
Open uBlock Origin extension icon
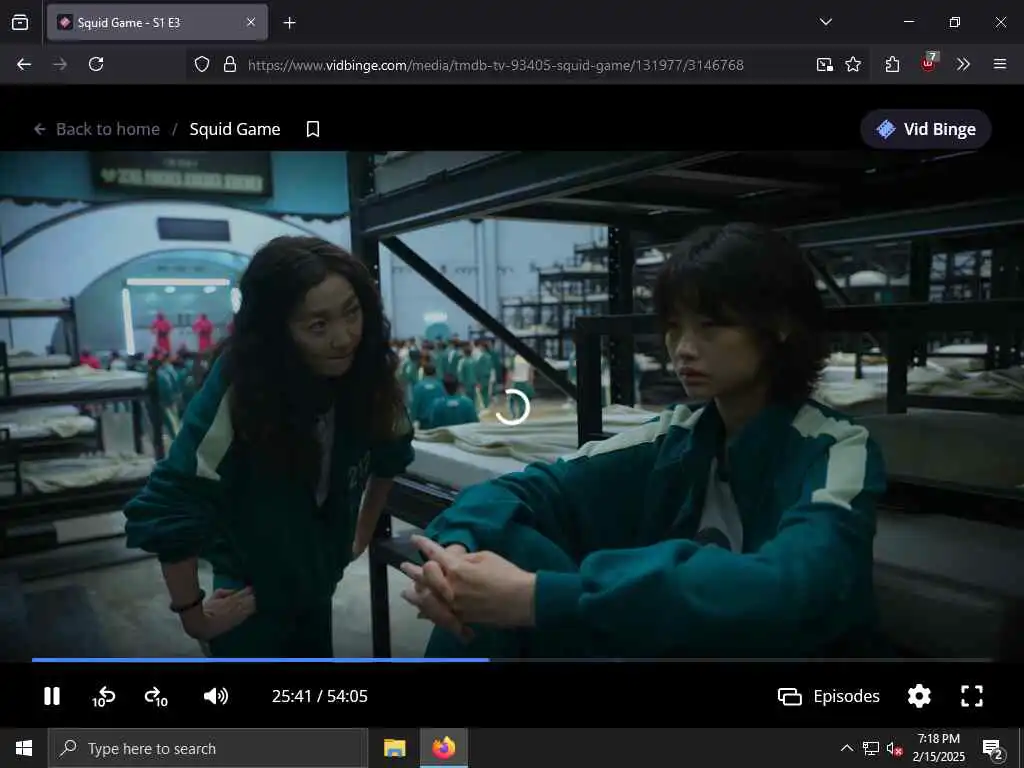929,63
